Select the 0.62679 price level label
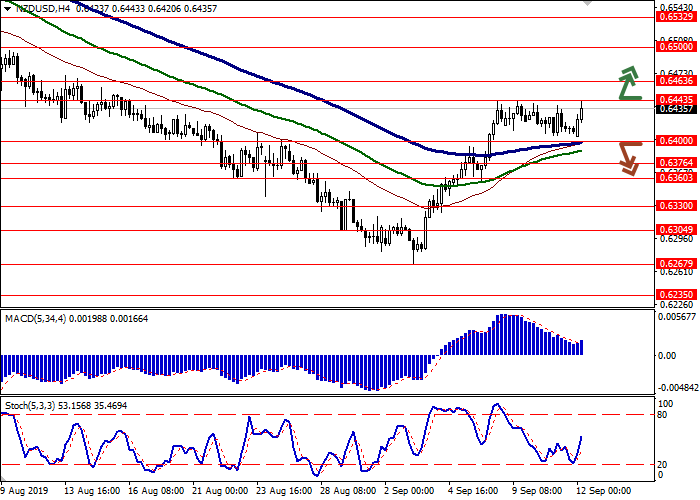Image resolution: width=700 pixels, height=500 pixels. tap(676, 263)
